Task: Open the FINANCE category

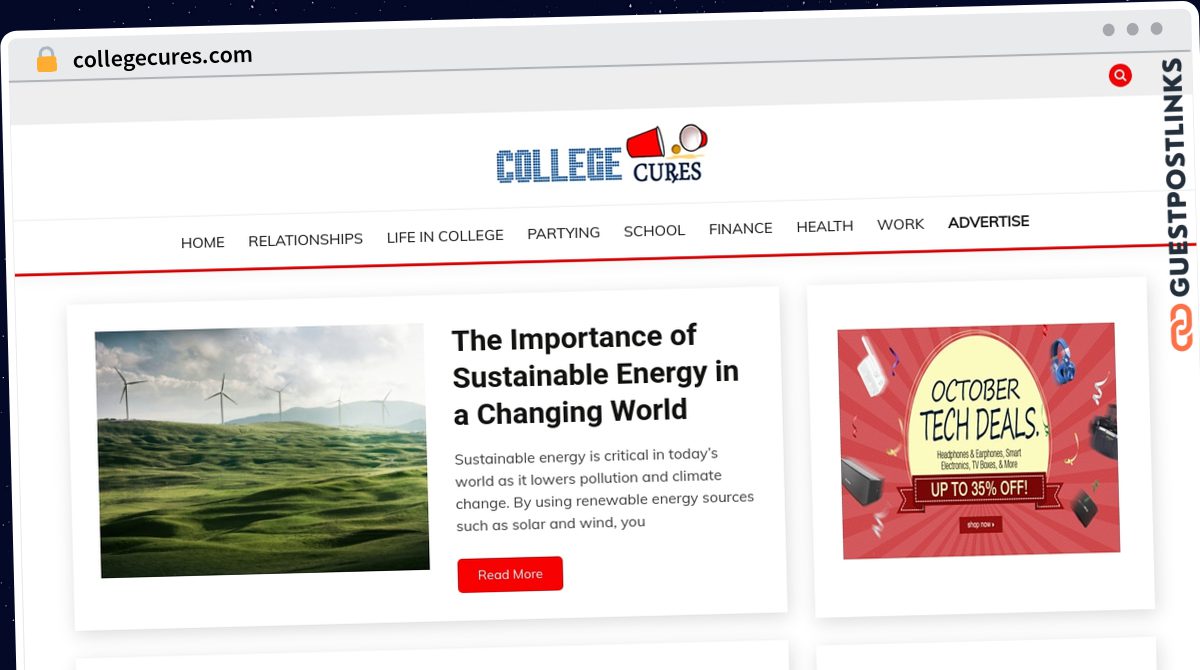Action: [741, 229]
